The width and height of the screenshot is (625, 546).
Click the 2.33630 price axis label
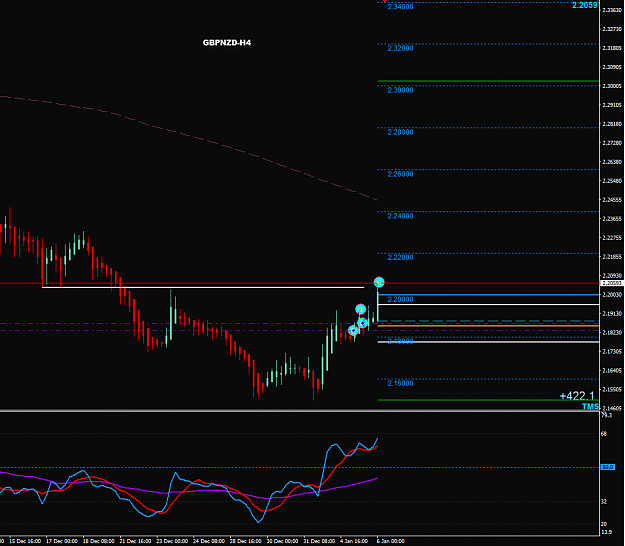pyautogui.click(x=612, y=10)
